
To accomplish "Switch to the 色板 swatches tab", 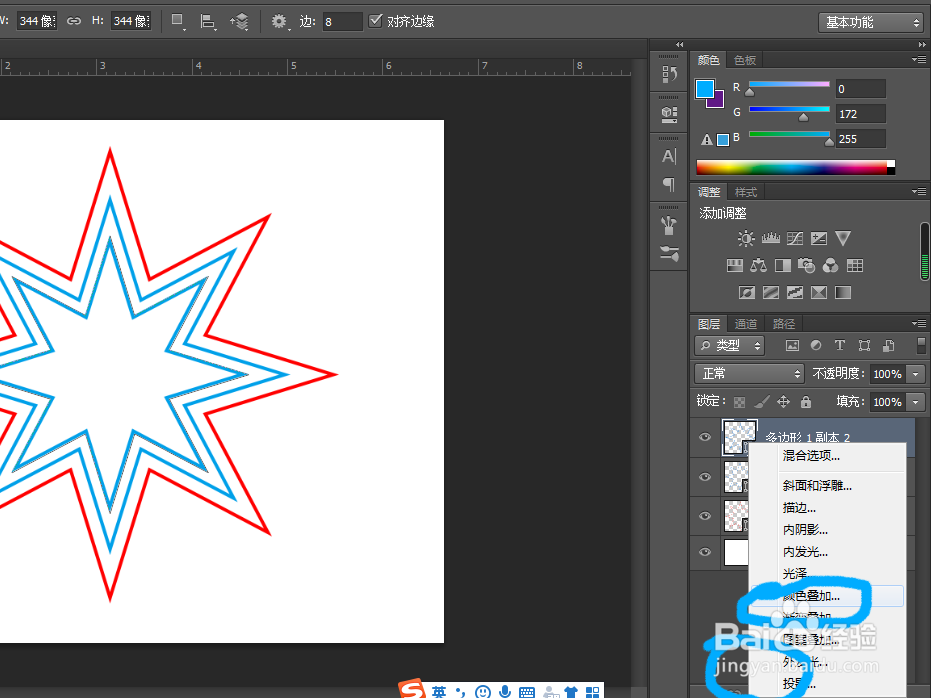I will pos(745,60).
